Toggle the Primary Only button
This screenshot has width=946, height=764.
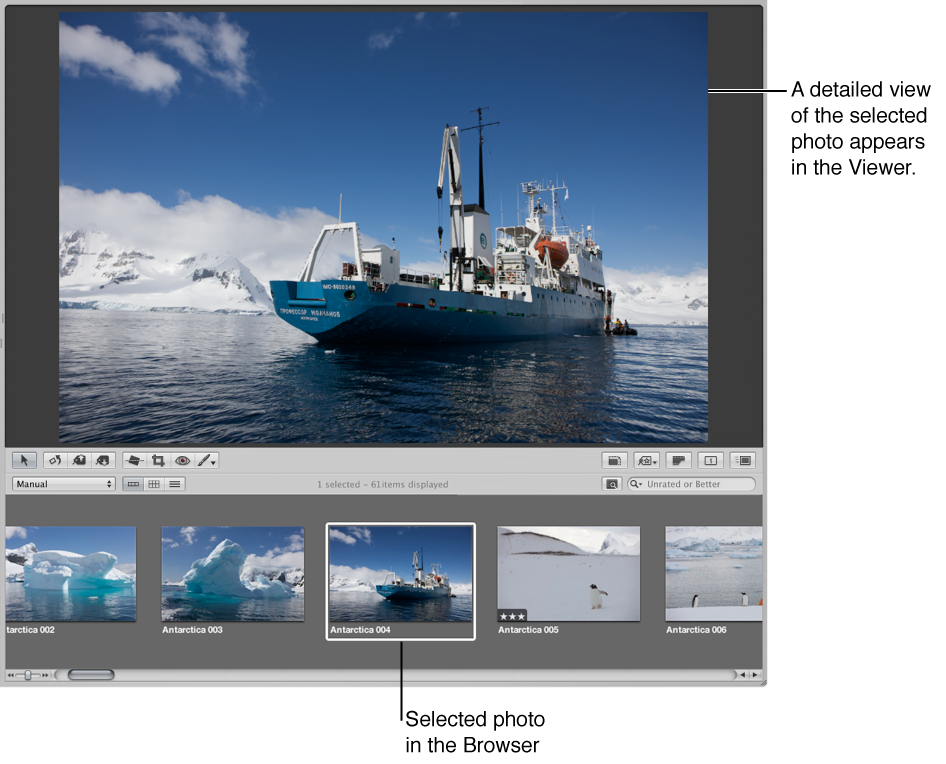pos(710,461)
